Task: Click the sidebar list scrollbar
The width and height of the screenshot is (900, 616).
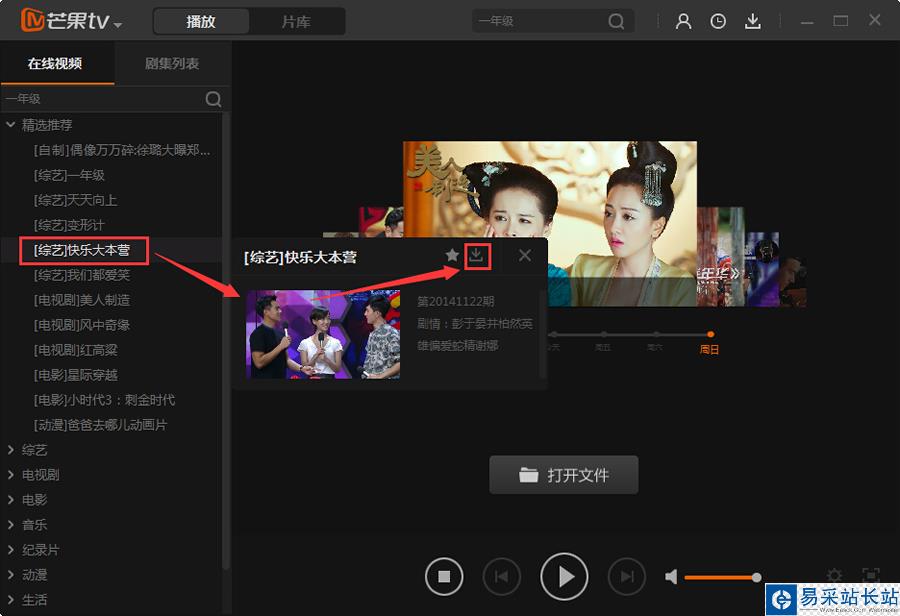Action: pos(226,341)
